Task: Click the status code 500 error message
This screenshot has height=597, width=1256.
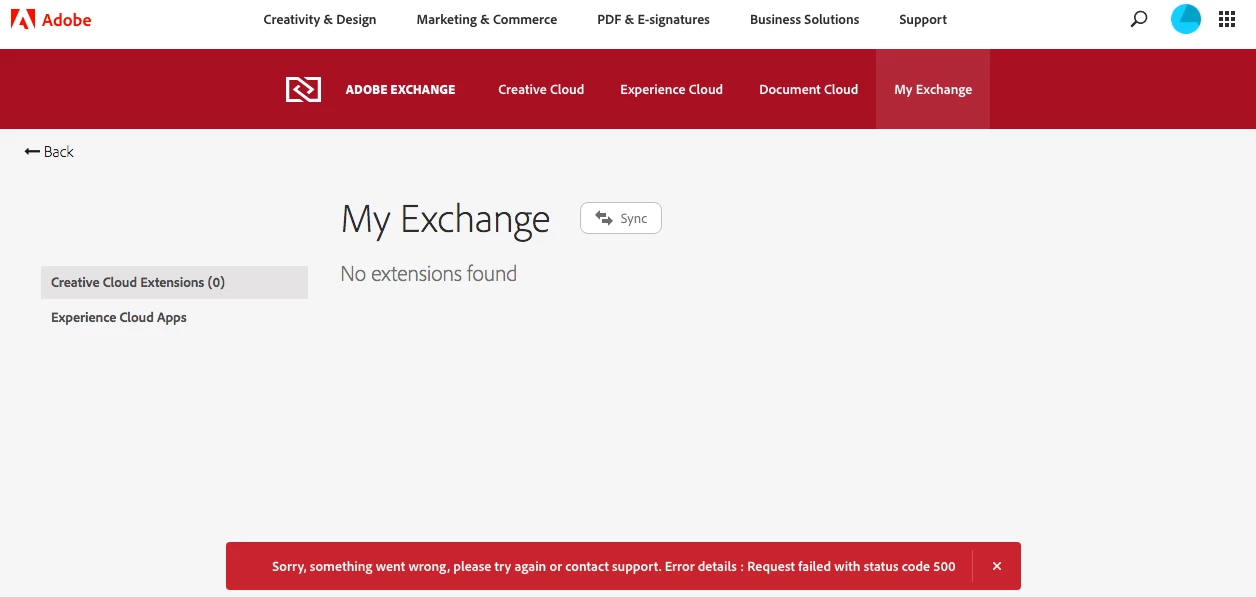Action: [x=613, y=566]
